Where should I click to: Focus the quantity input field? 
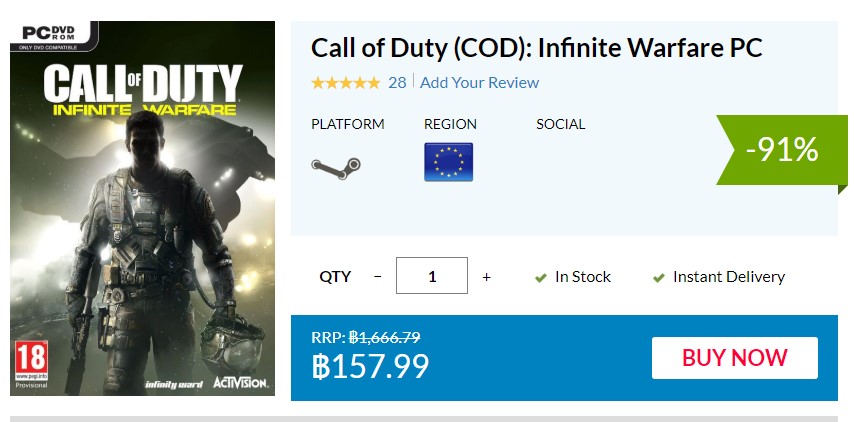(x=432, y=276)
